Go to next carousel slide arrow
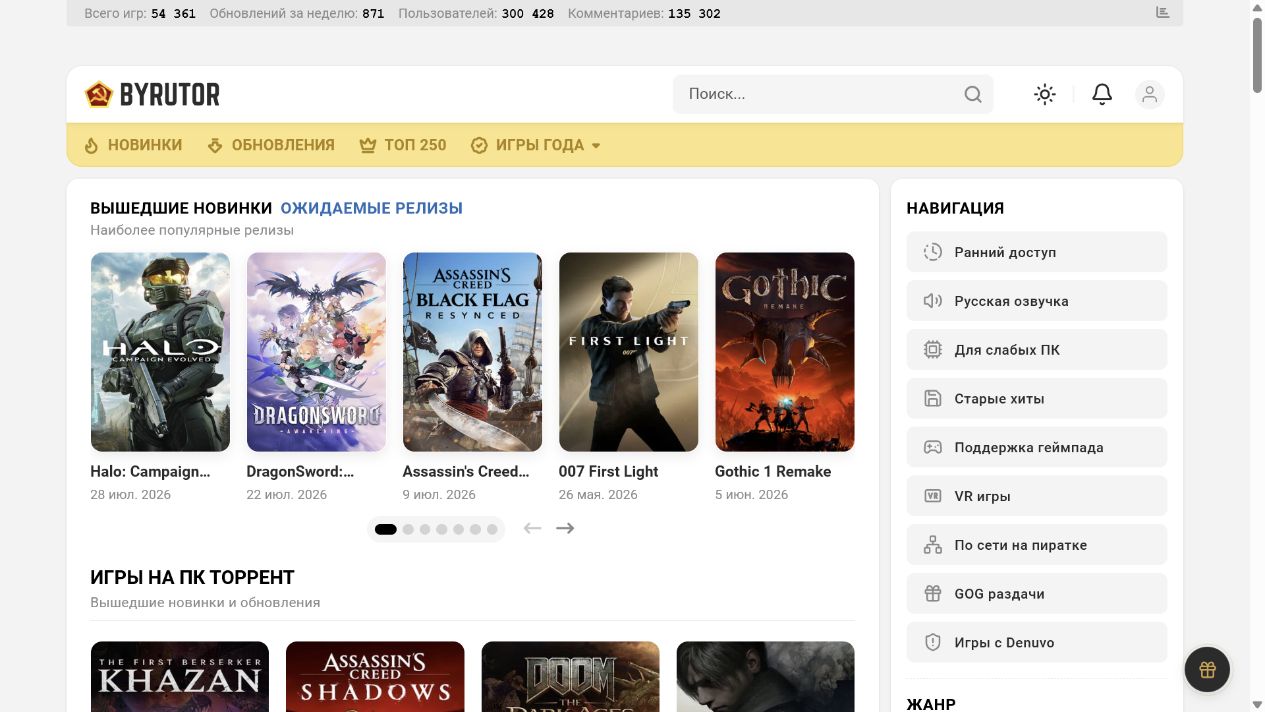The image size is (1265, 712). (565, 528)
